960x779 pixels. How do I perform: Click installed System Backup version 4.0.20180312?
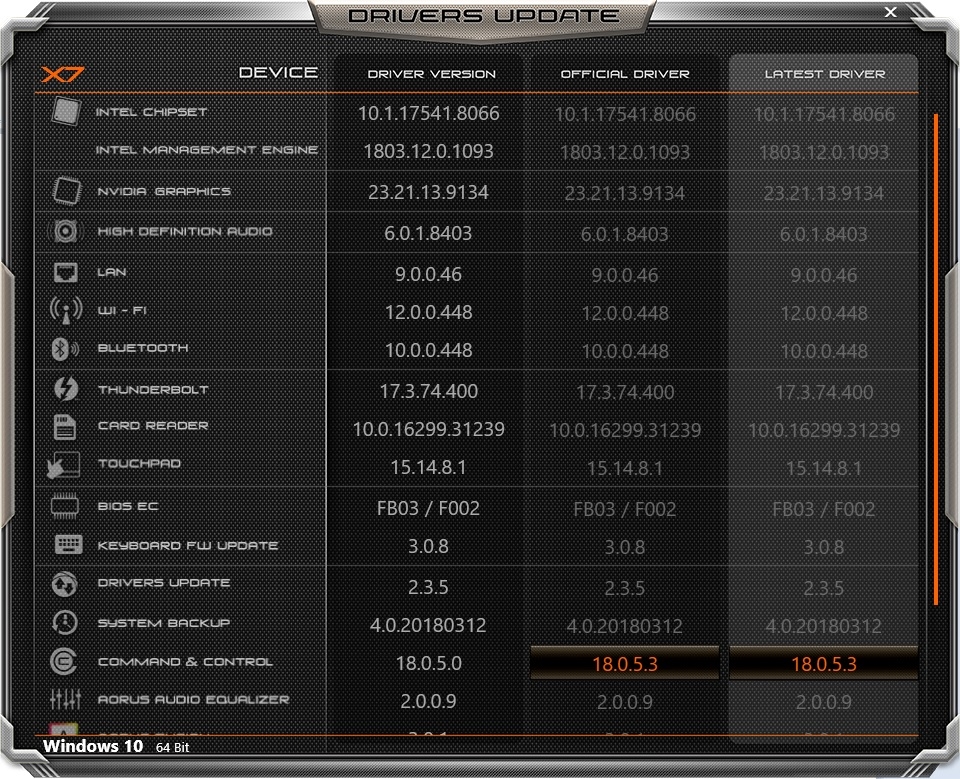[x=429, y=625]
